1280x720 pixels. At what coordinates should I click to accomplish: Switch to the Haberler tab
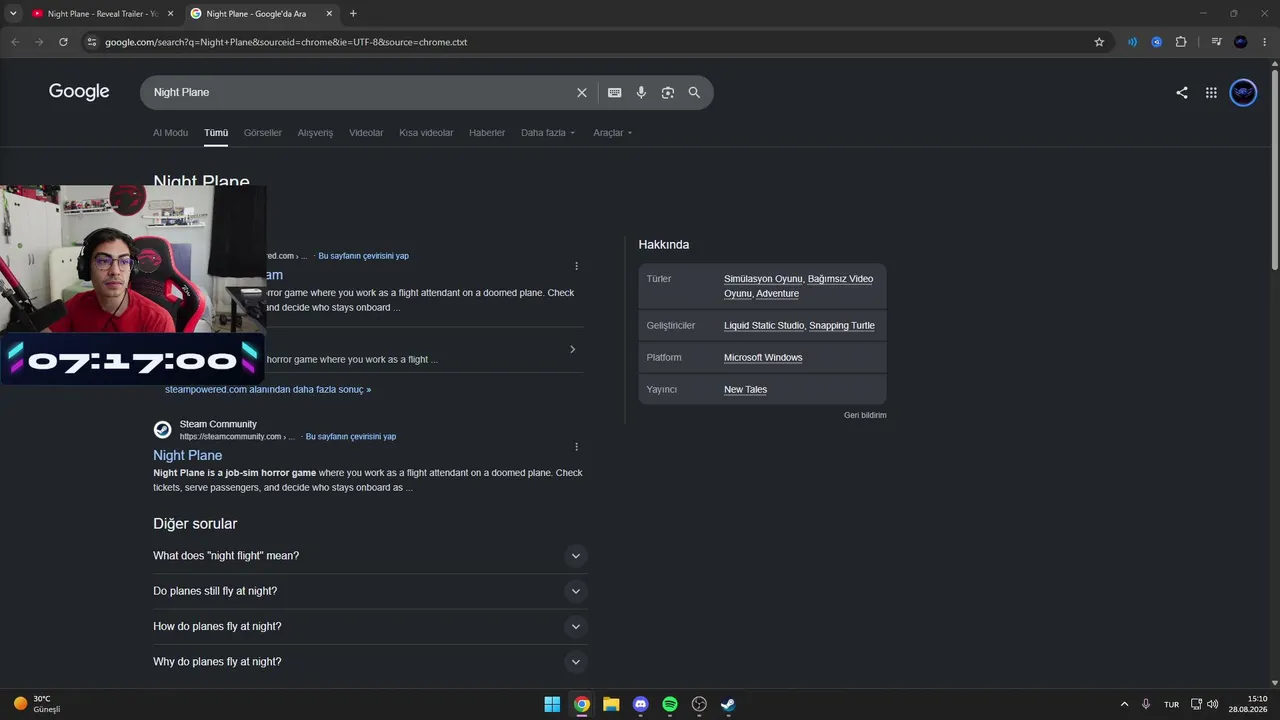coord(487,133)
